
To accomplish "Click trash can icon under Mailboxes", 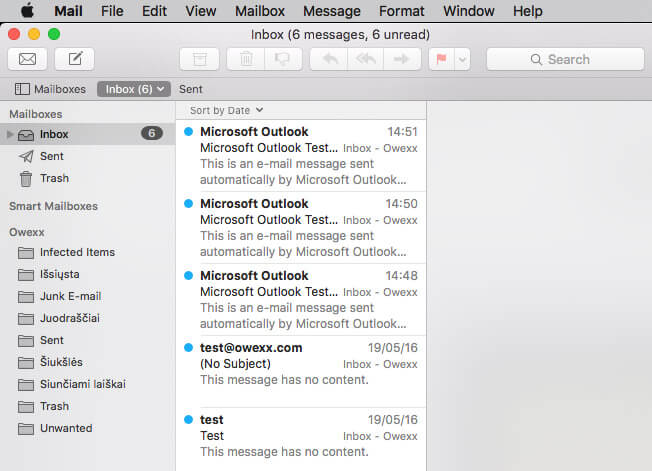I will point(26,179).
